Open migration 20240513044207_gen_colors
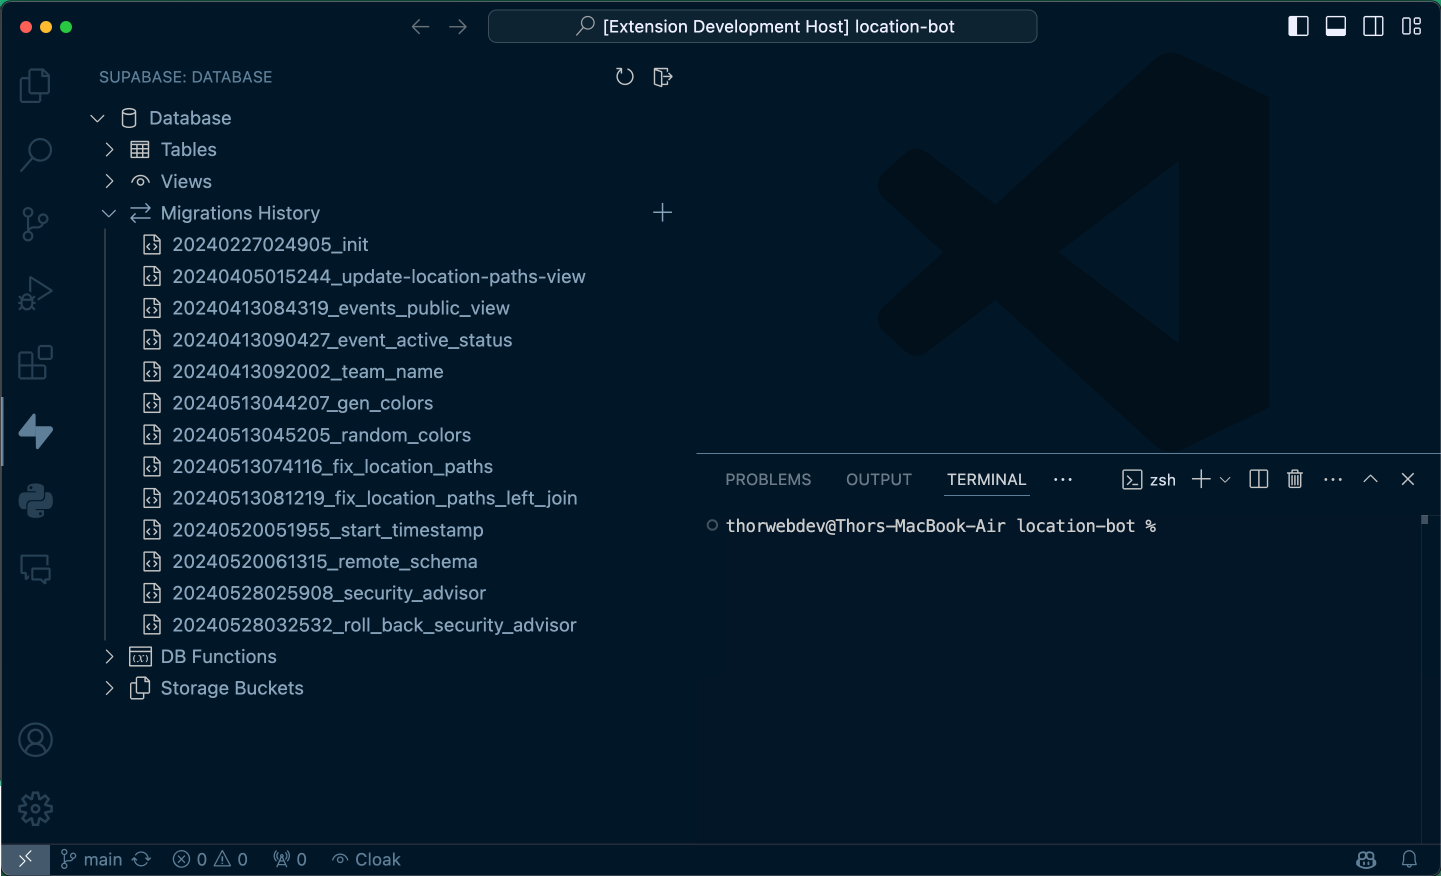Viewport: 1441px width, 876px height. [303, 403]
